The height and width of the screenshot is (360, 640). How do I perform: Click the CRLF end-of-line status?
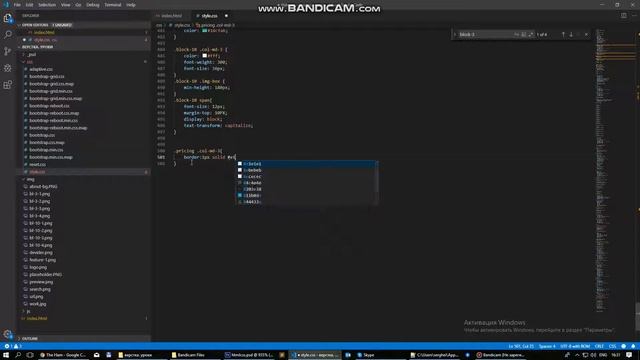(x=599, y=346)
